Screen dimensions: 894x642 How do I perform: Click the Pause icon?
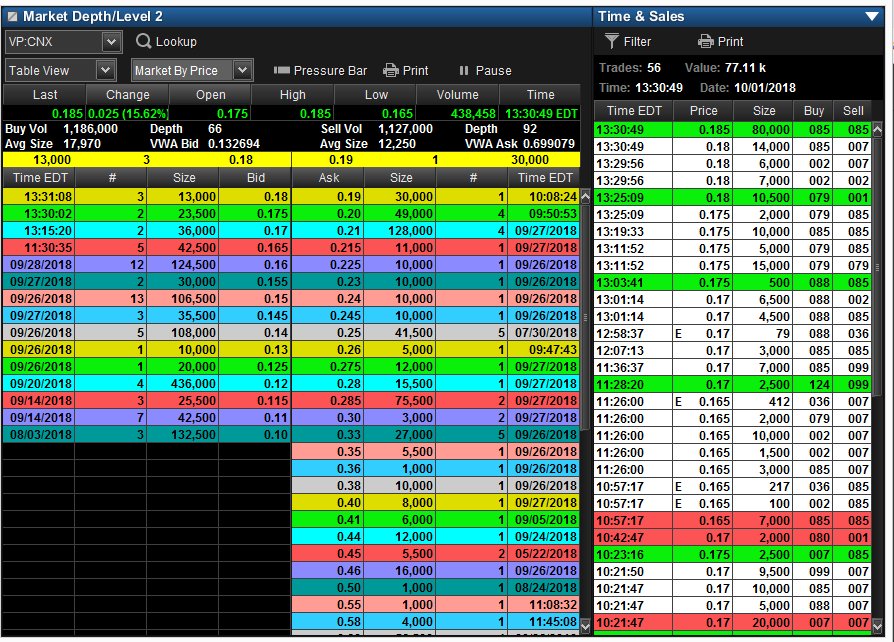pos(464,70)
